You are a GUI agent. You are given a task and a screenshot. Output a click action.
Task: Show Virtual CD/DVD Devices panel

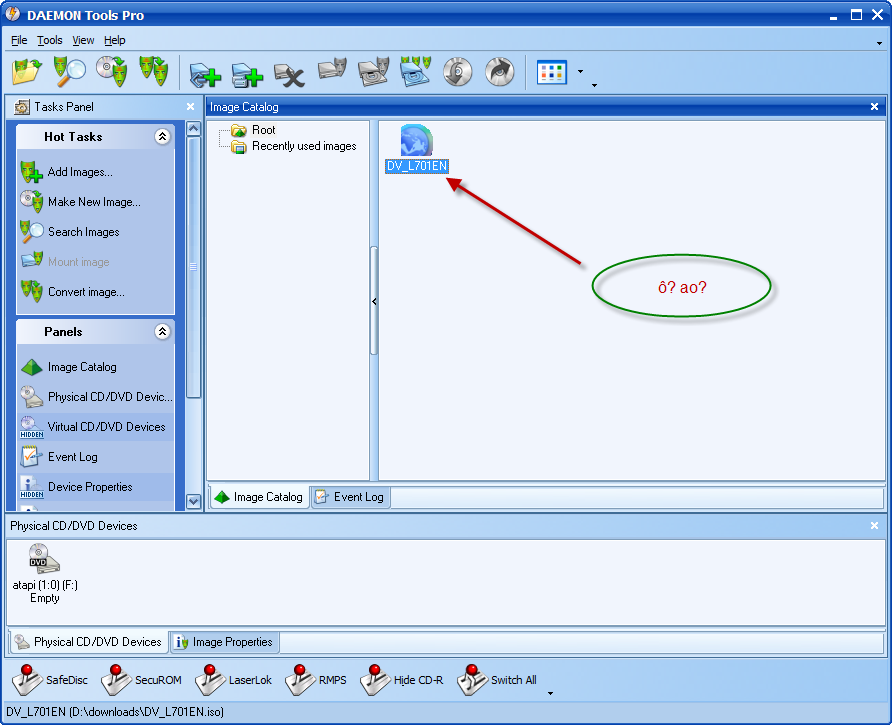pos(106,427)
